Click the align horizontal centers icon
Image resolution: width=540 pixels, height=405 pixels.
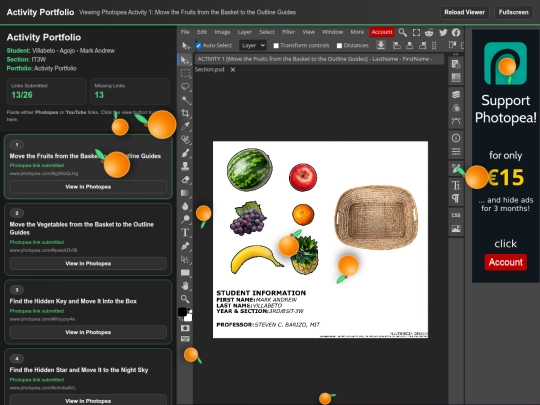[409, 45]
